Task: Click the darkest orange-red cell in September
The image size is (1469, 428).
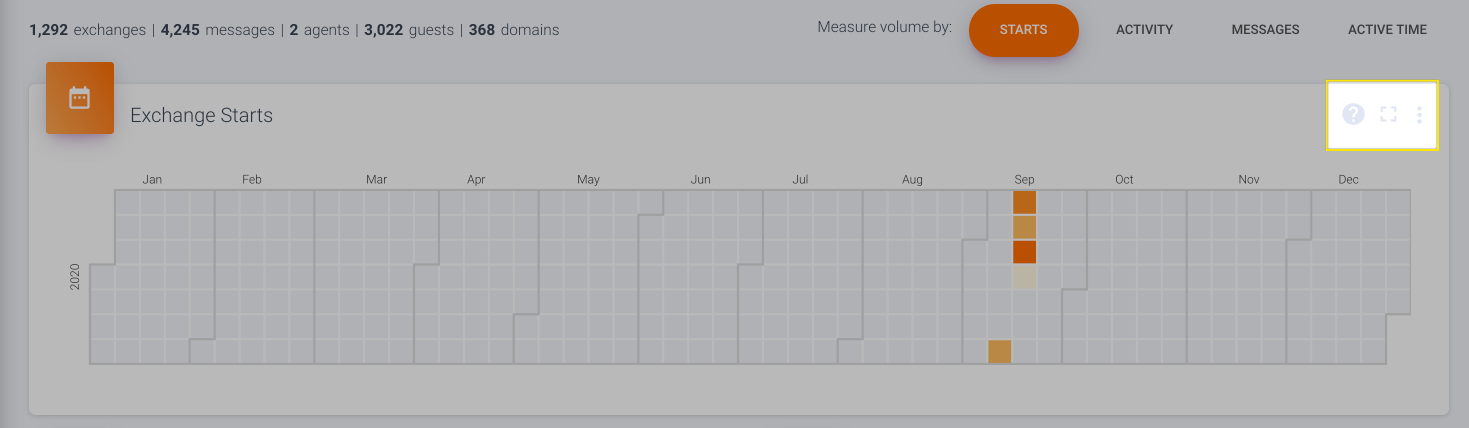Action: pos(1024,252)
